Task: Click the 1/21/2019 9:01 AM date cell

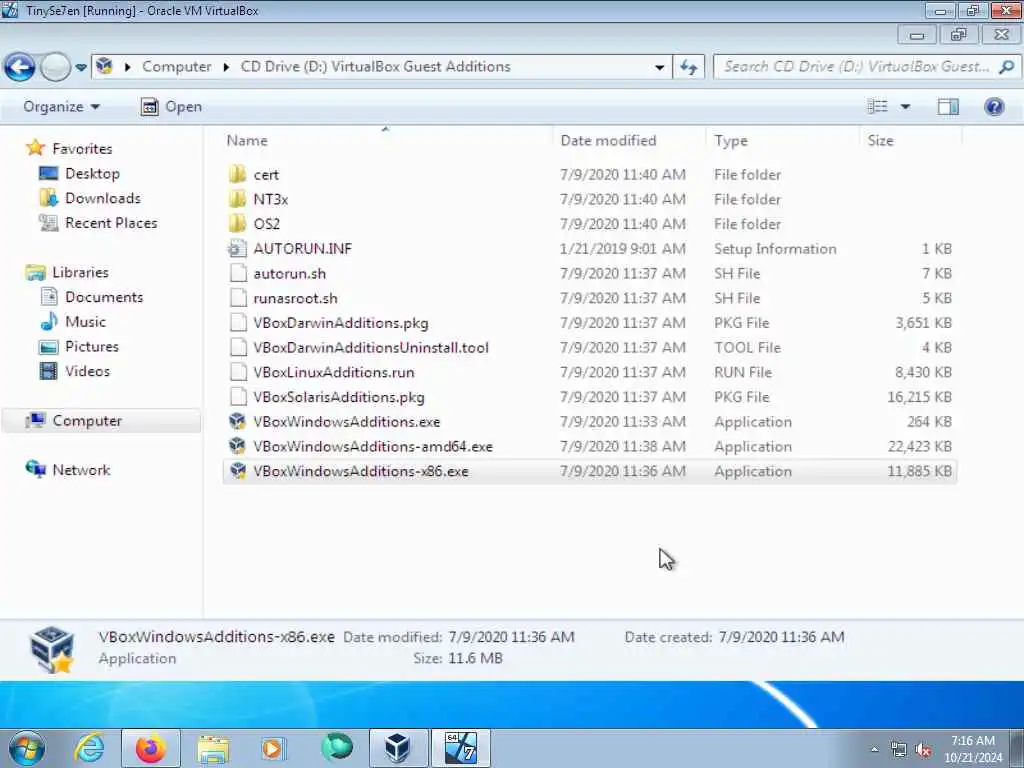Action: pyautogui.click(x=622, y=249)
